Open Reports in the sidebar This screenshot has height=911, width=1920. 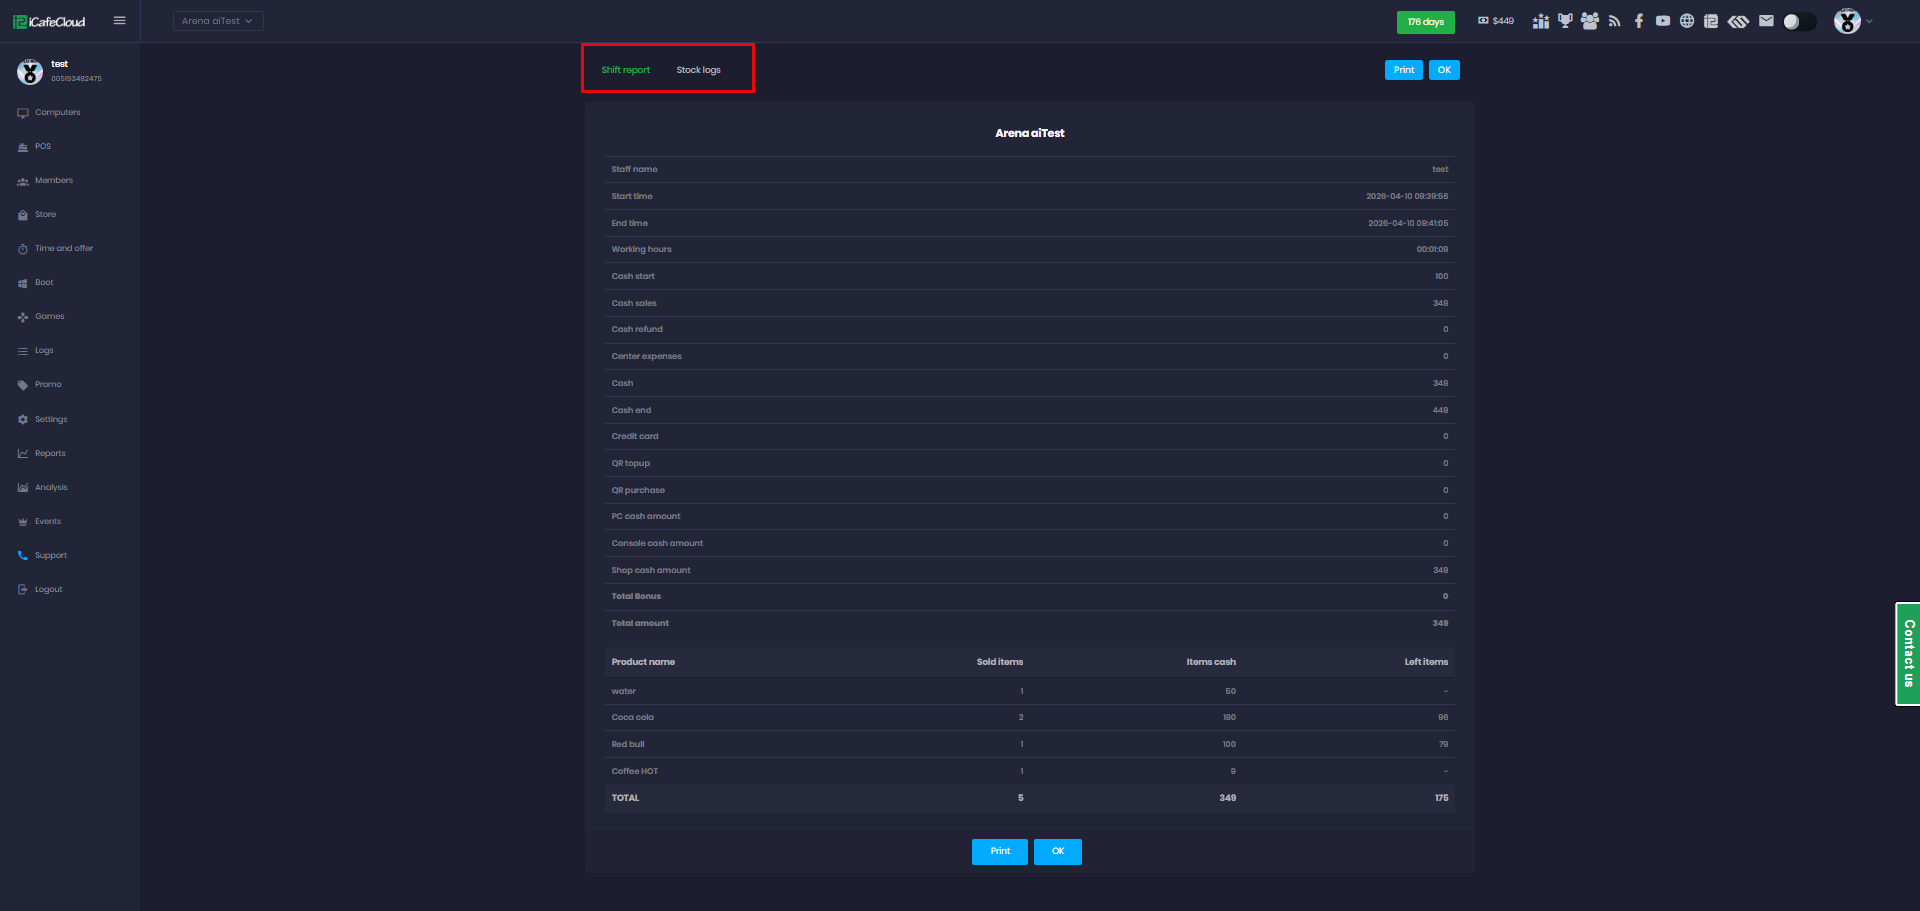[50, 453]
